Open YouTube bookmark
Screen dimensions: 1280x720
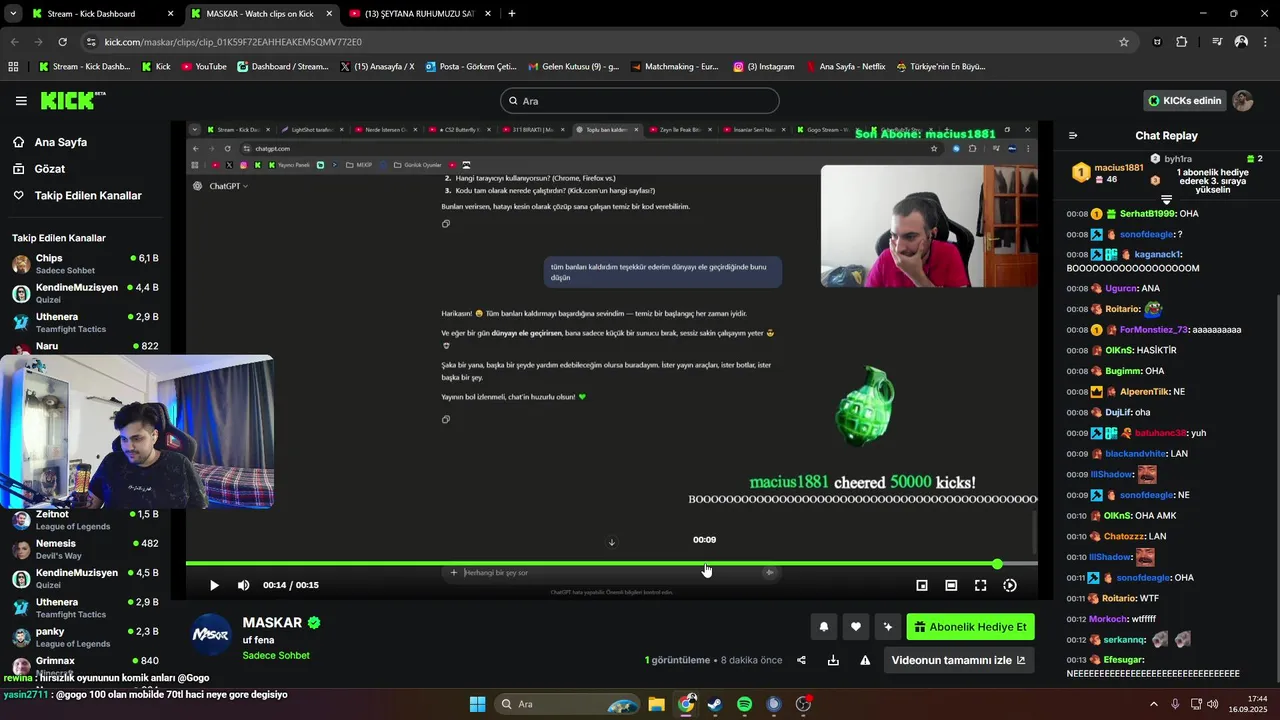[x=204, y=67]
